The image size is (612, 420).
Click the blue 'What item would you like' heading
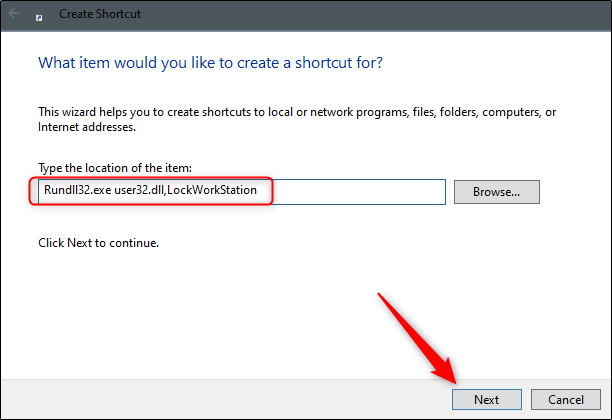click(210, 63)
